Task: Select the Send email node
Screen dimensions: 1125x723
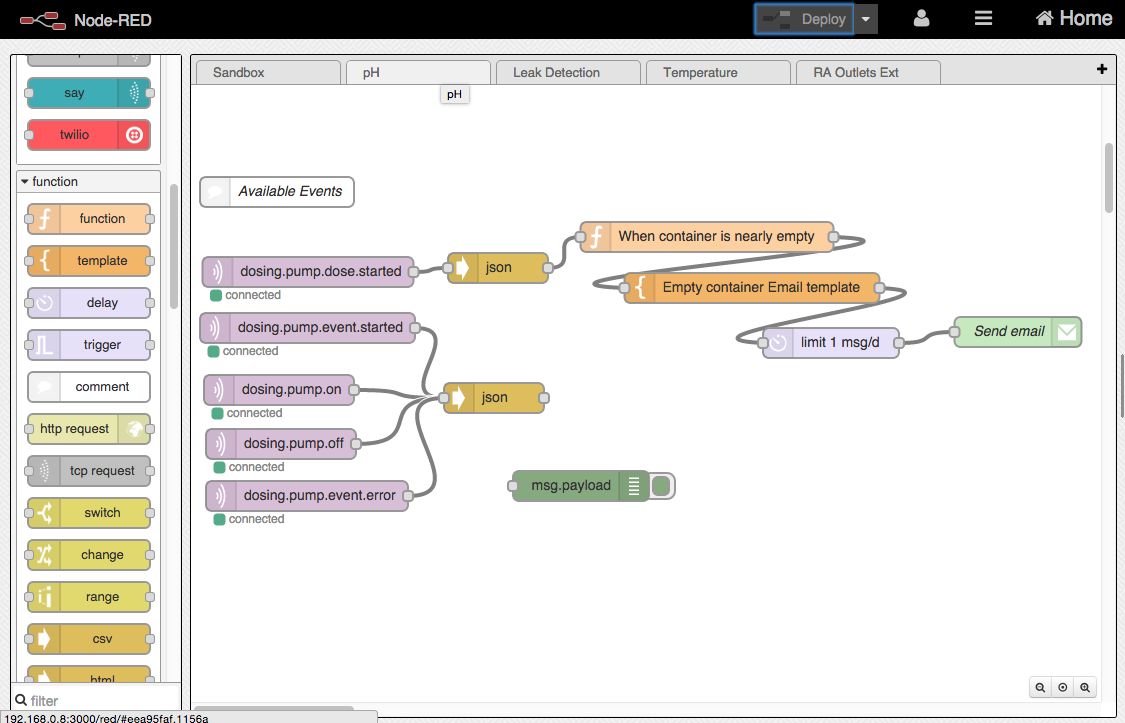Action: [x=1017, y=332]
